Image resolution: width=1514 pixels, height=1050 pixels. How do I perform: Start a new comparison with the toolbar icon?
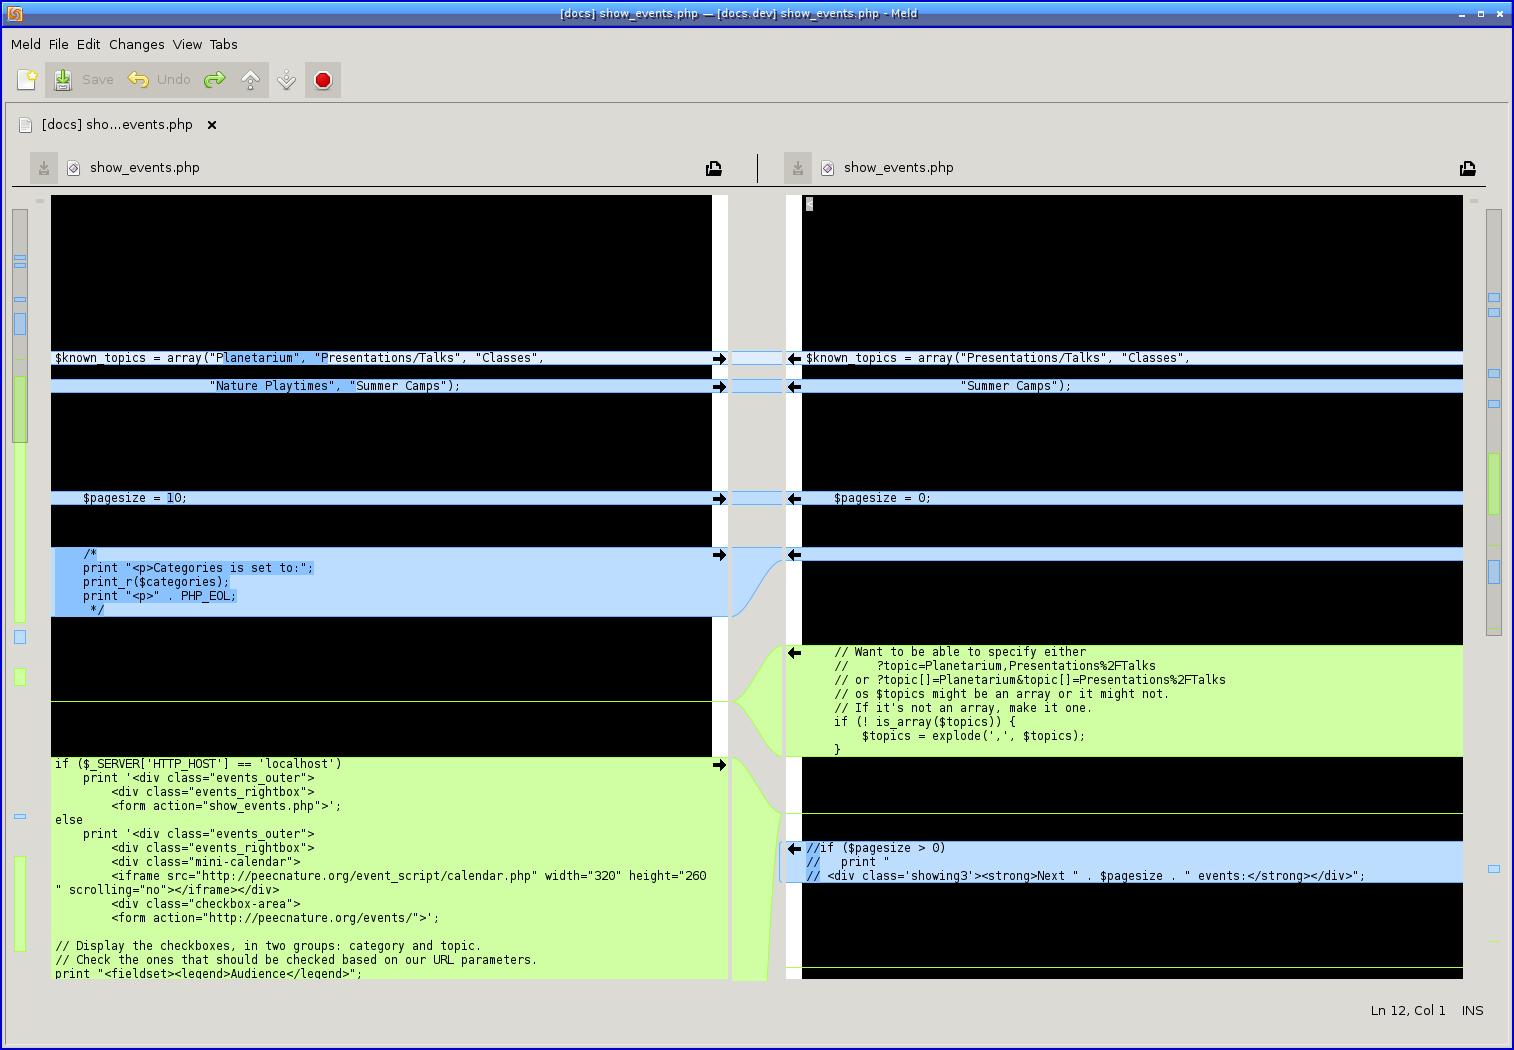click(27, 80)
